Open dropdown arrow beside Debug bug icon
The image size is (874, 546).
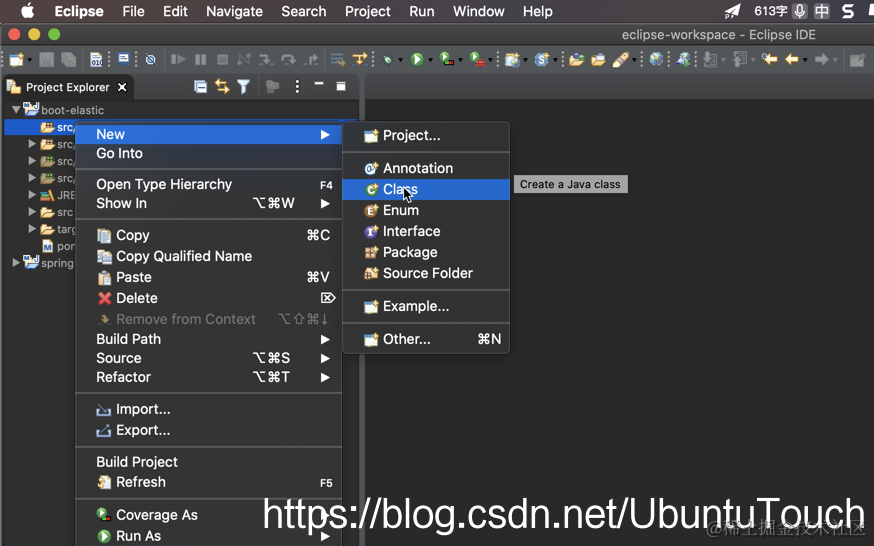(400, 60)
